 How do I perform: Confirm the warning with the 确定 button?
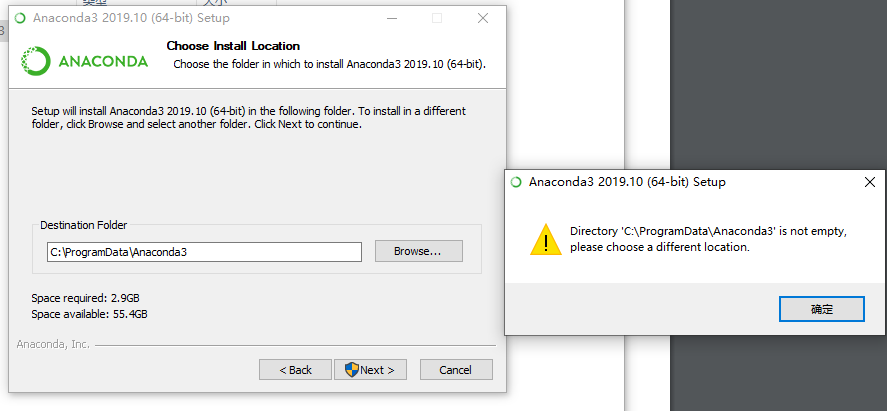coord(821,309)
